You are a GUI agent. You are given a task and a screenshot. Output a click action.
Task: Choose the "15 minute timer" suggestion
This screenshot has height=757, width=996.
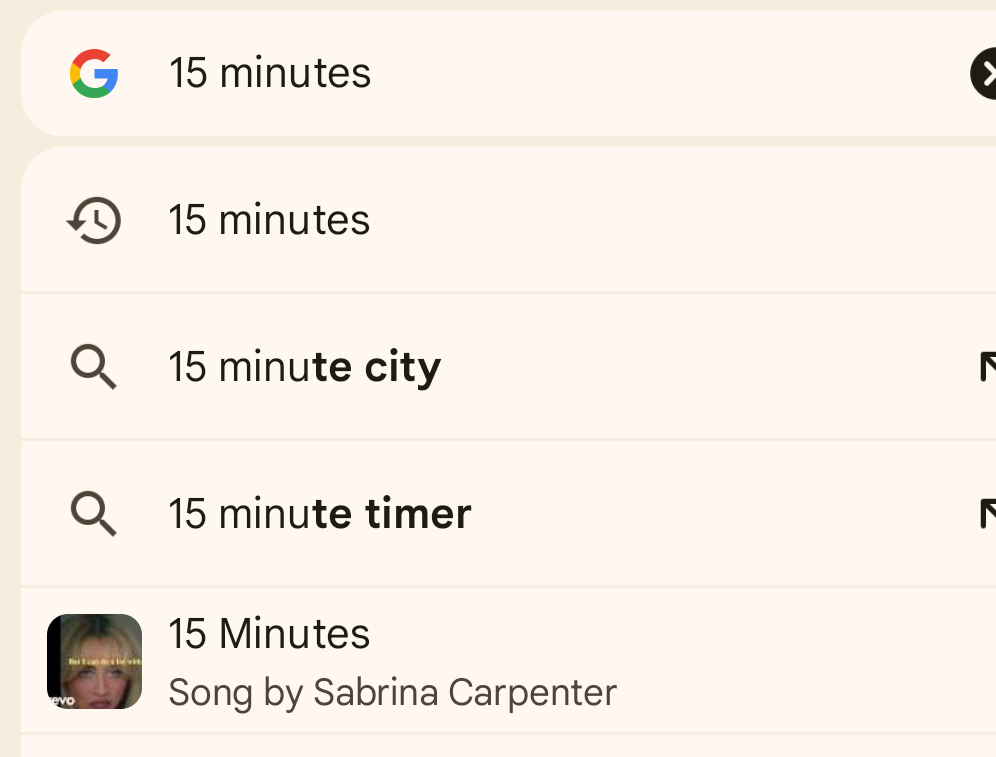click(x=508, y=513)
